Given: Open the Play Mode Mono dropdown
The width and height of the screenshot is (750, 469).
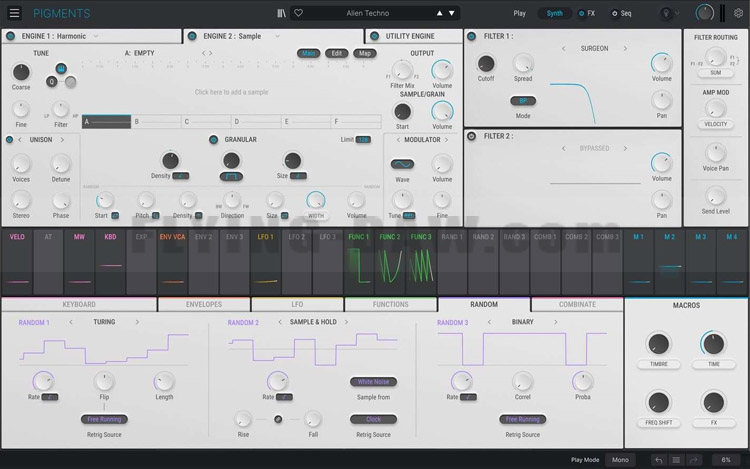Looking at the screenshot, I should point(620,460).
